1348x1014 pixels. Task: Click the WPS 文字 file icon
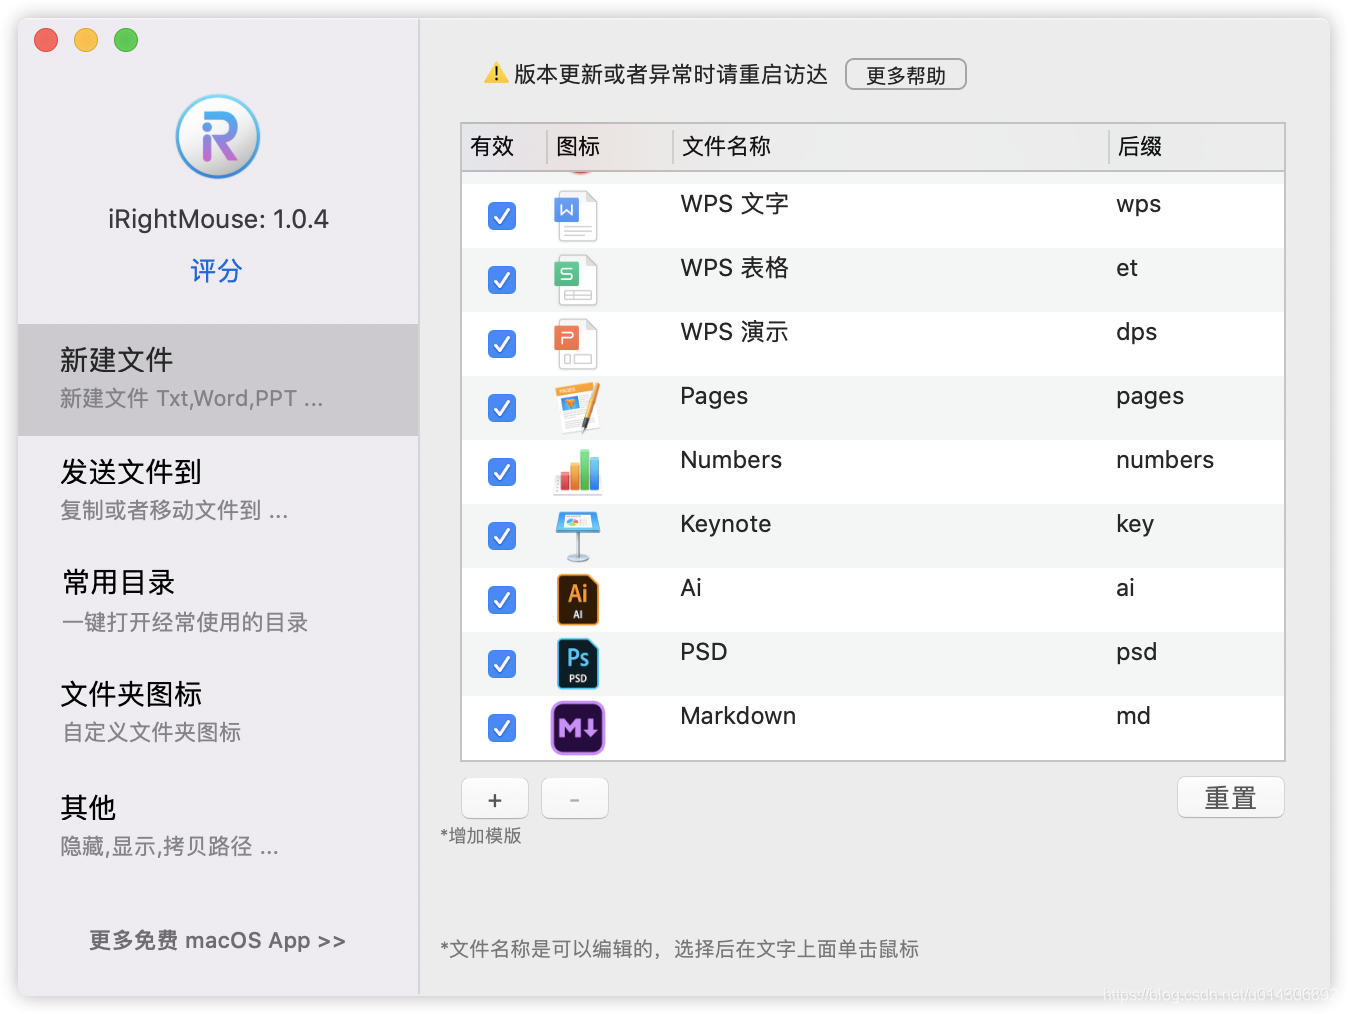[x=576, y=216]
